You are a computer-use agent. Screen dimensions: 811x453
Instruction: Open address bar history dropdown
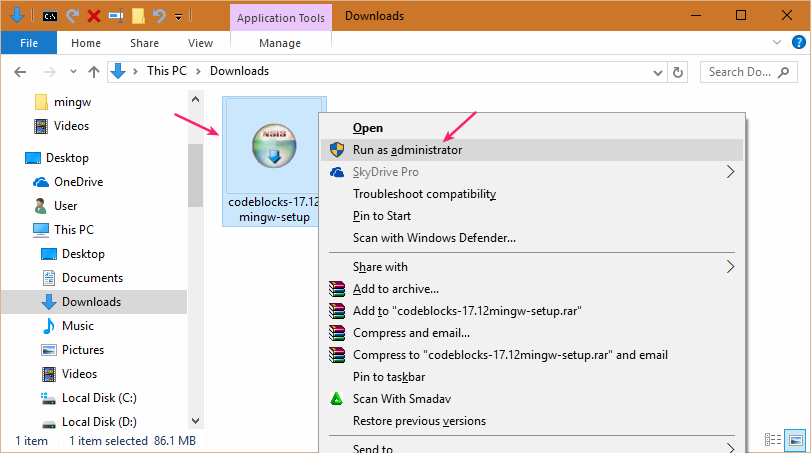[658, 72]
